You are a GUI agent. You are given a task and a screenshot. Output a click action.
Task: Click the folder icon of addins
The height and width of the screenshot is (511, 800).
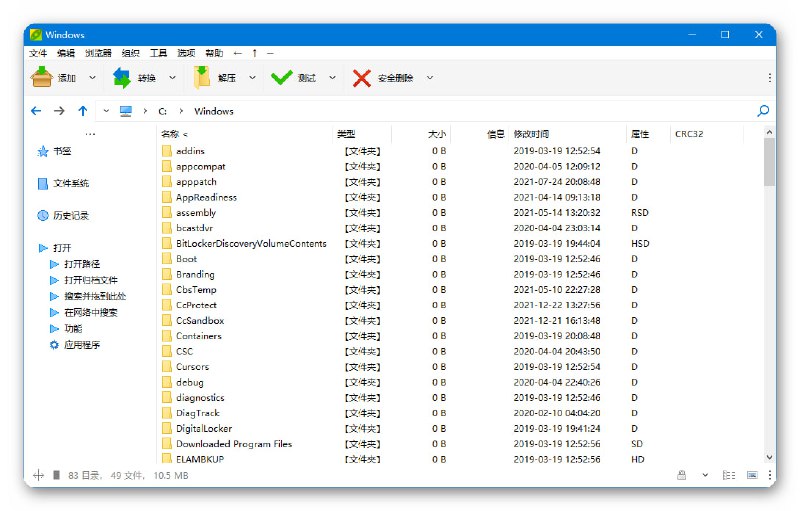[x=167, y=151]
